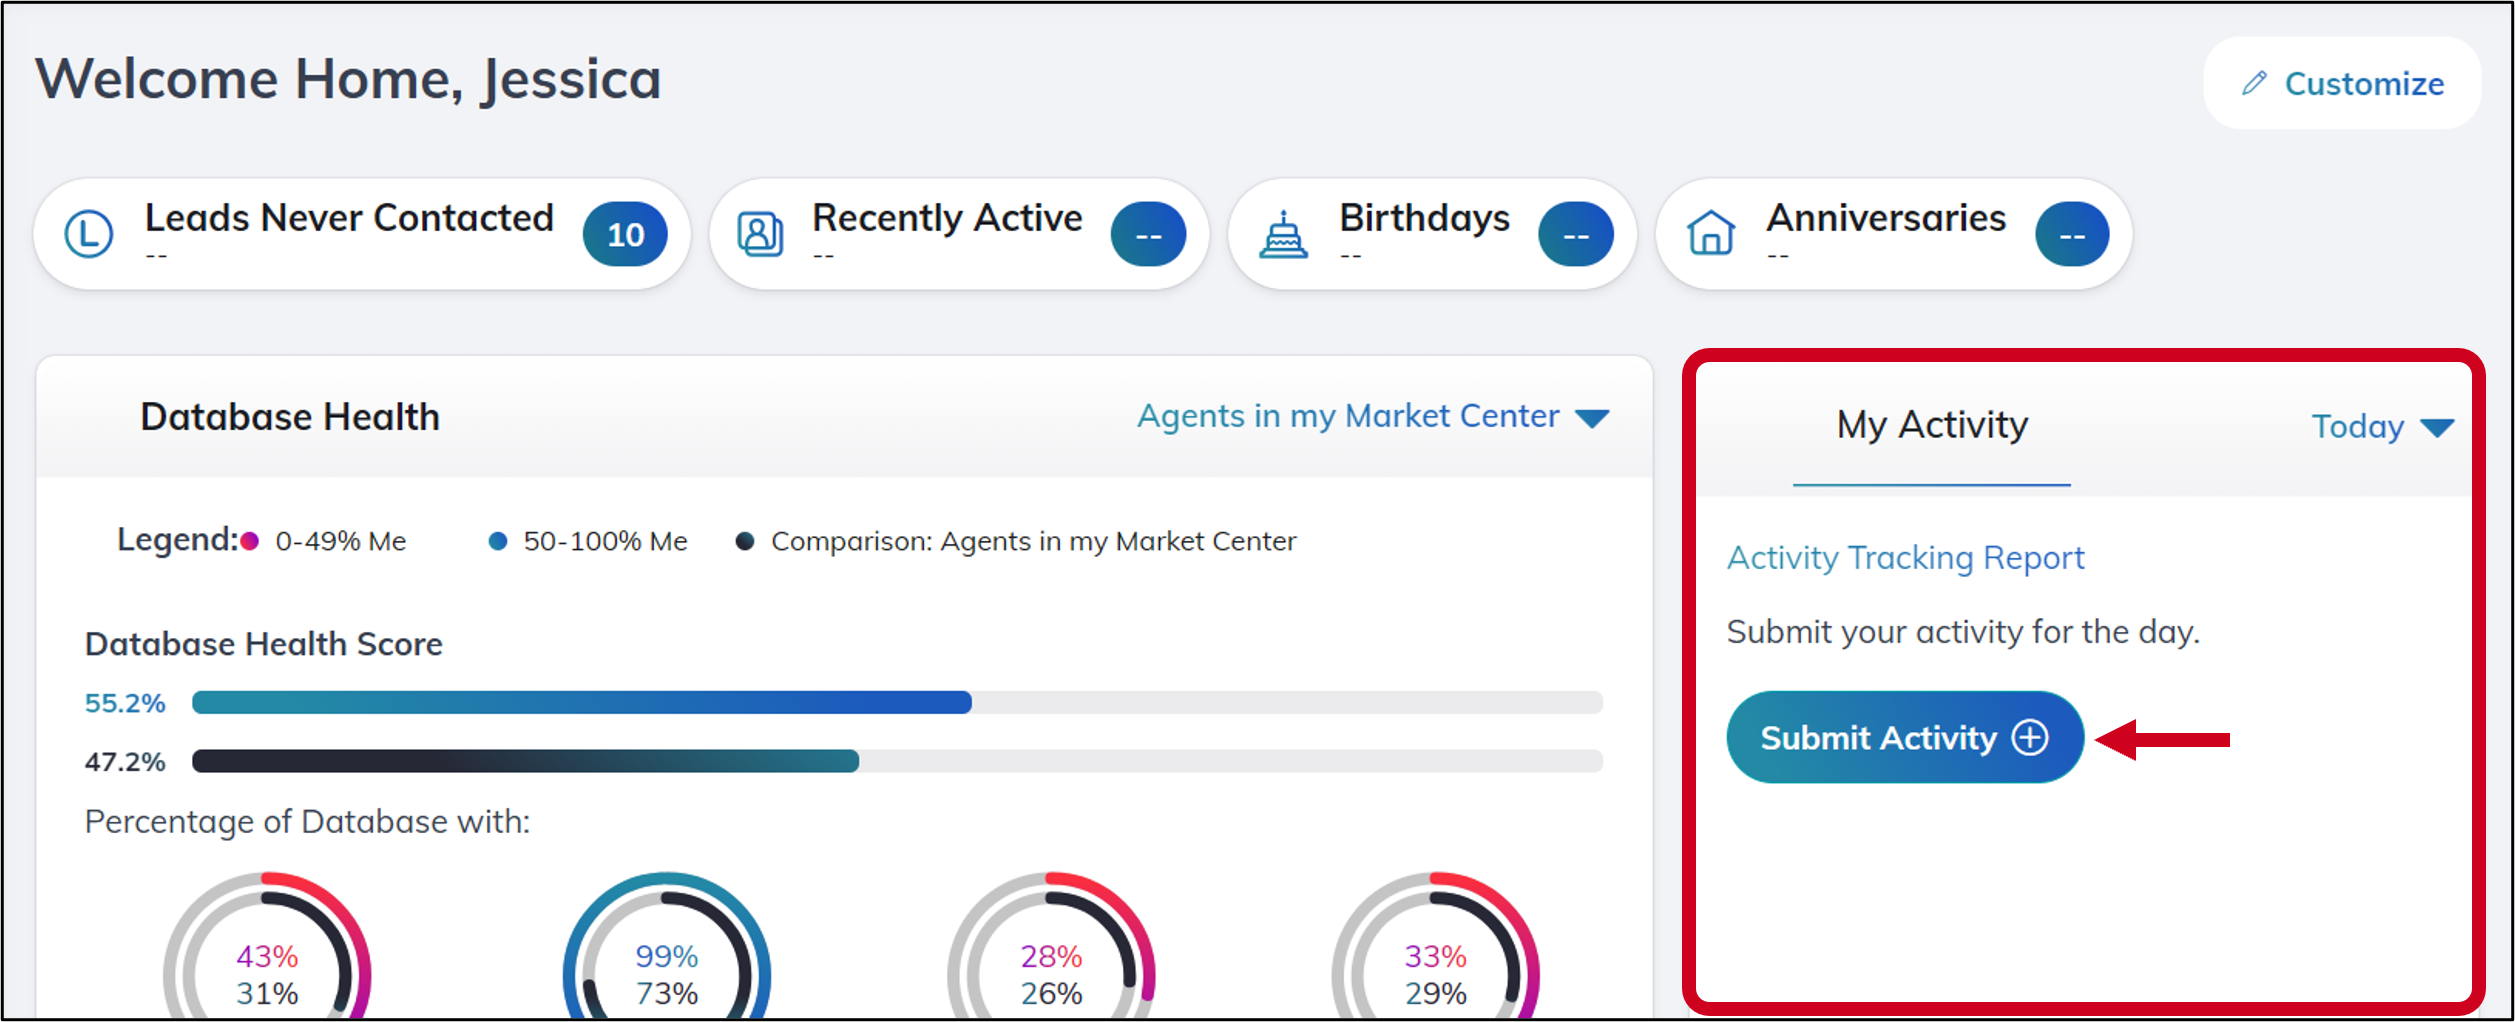Select the Database Health panel title
This screenshot has height=1022, width=2515.
290,417
